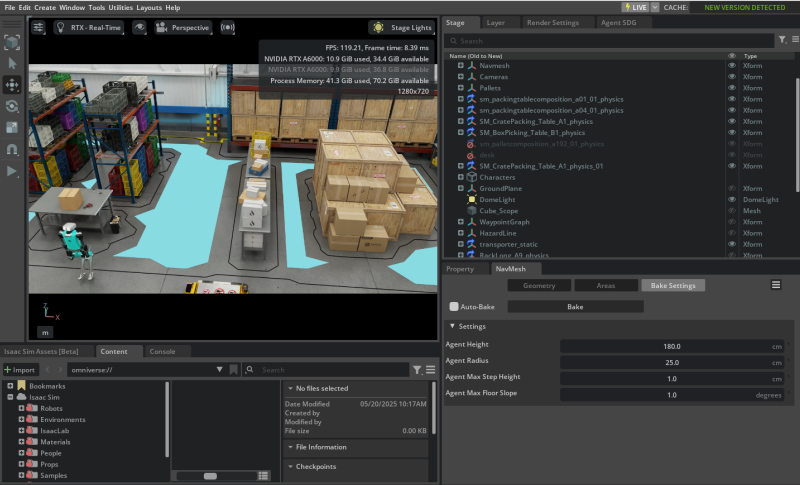800x485 pixels.
Task: Click the Bake button
Action: point(575,307)
